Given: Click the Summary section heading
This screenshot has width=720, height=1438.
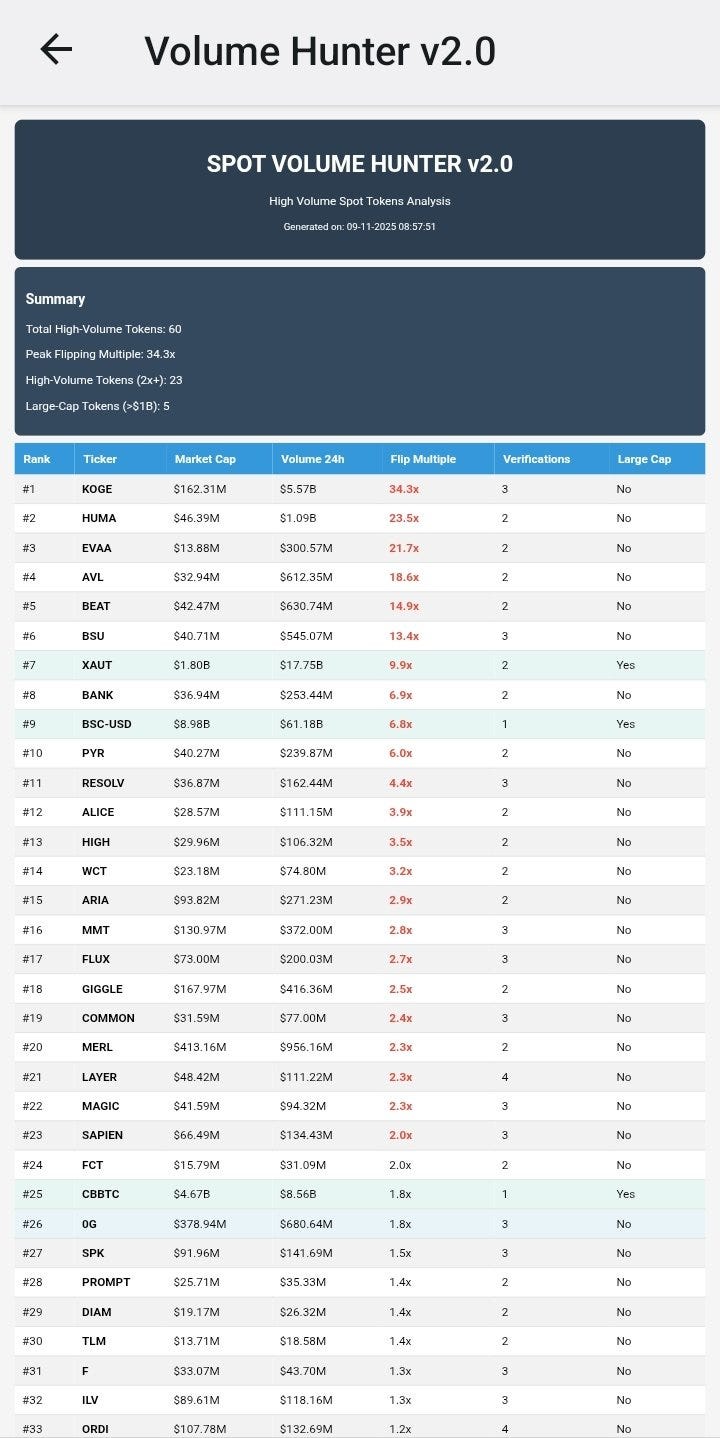Looking at the screenshot, I should 56,298.
